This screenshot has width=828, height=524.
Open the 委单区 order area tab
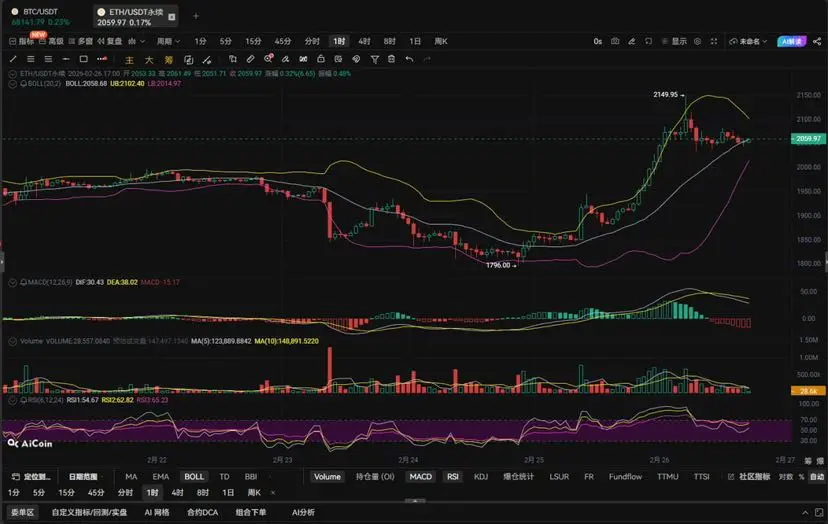22,512
